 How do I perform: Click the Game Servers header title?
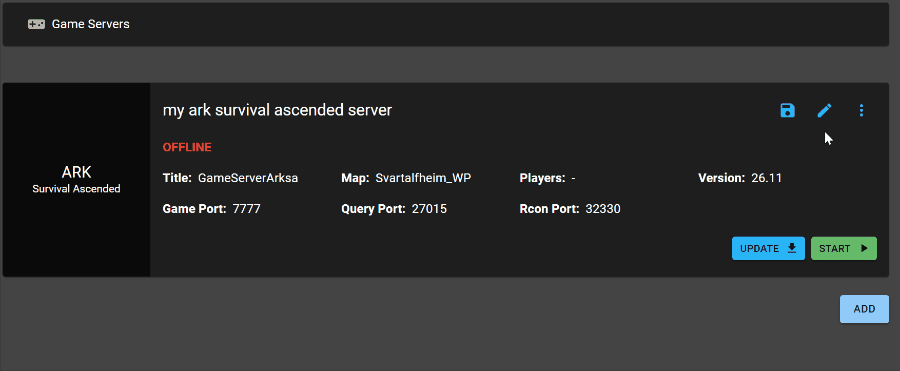pyautogui.click(x=91, y=24)
